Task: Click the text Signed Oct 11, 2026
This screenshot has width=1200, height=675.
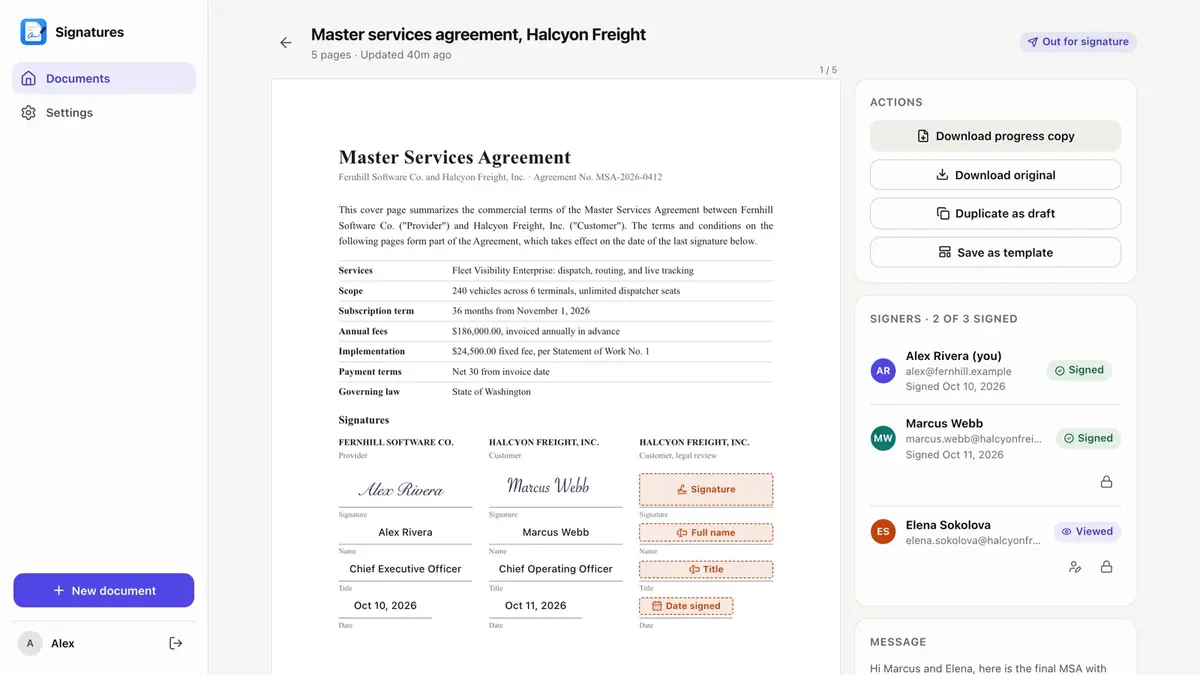Action: (955, 454)
